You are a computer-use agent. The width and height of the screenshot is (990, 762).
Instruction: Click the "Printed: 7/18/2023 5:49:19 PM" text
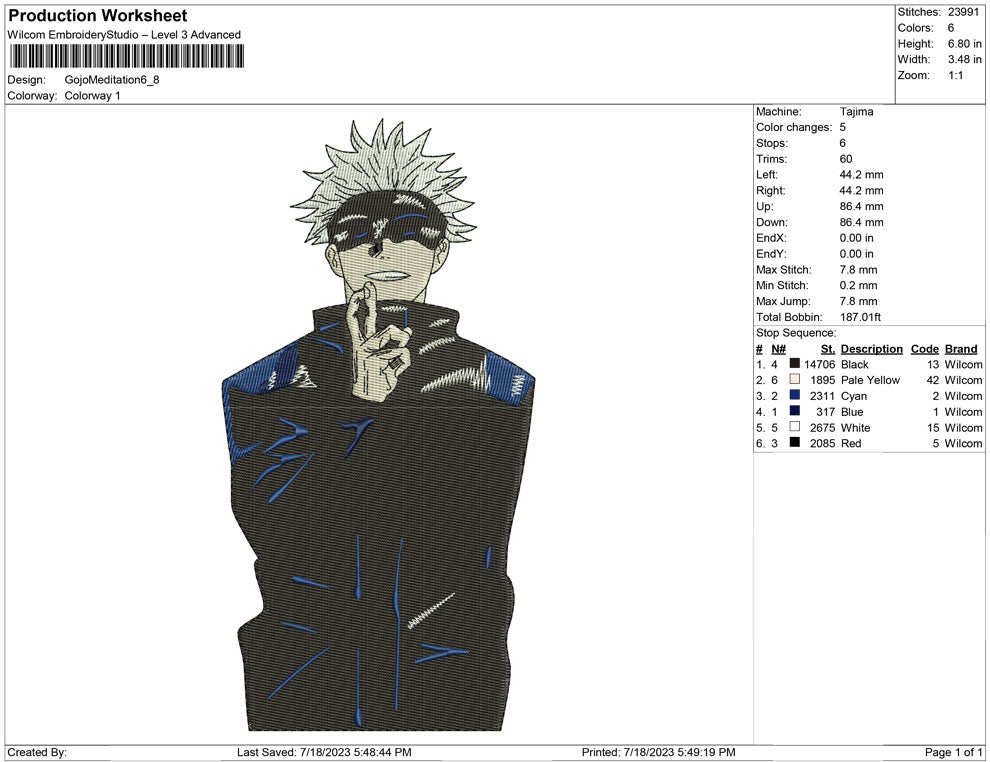tap(659, 752)
